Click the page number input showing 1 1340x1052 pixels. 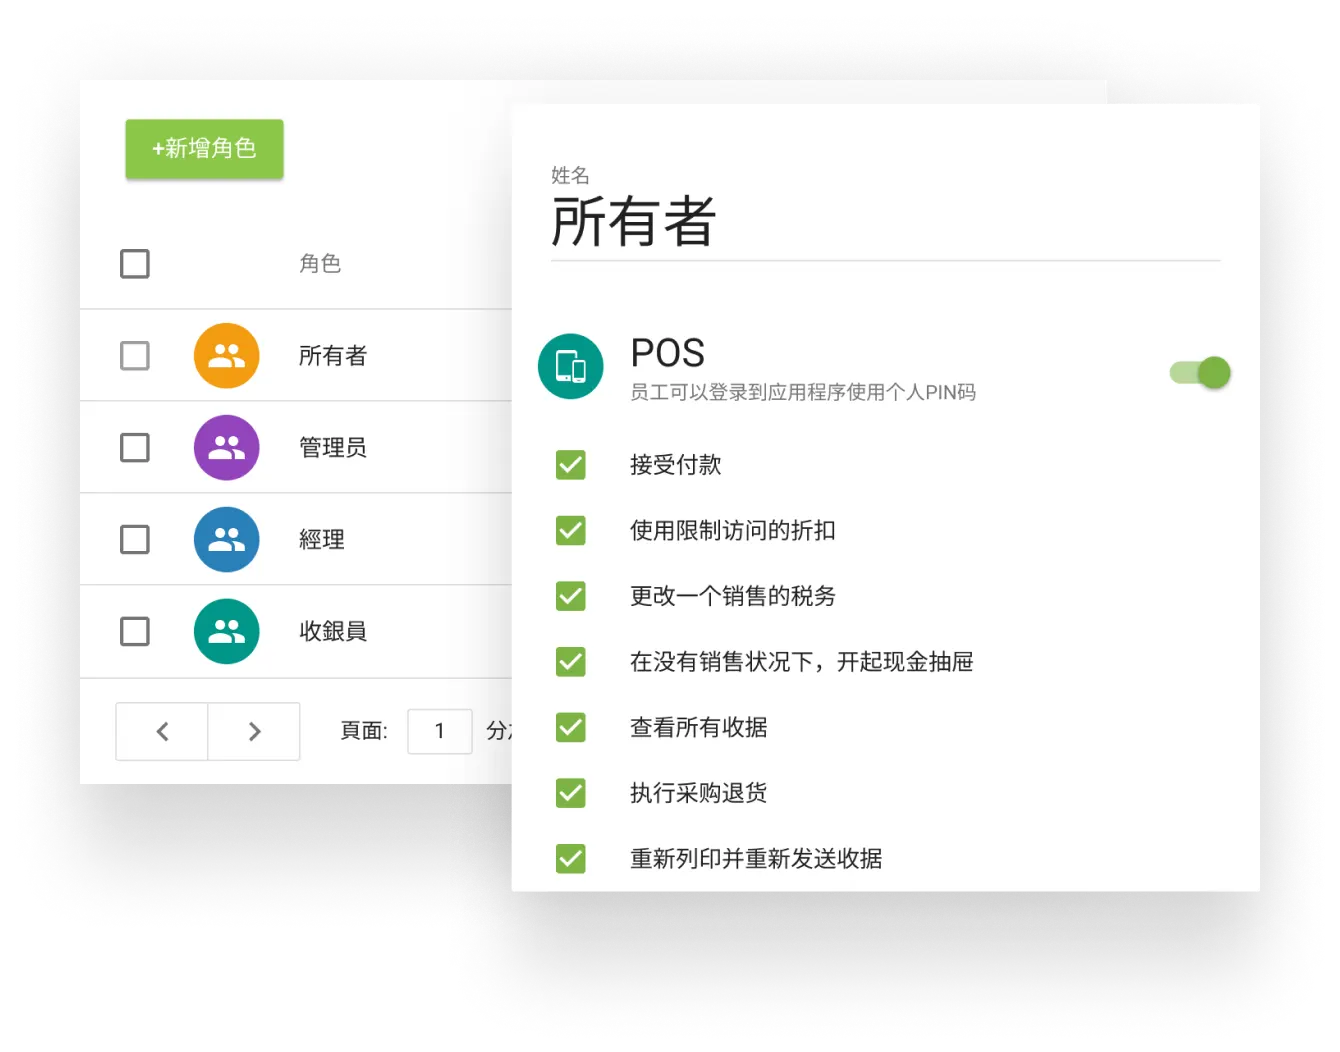click(440, 731)
